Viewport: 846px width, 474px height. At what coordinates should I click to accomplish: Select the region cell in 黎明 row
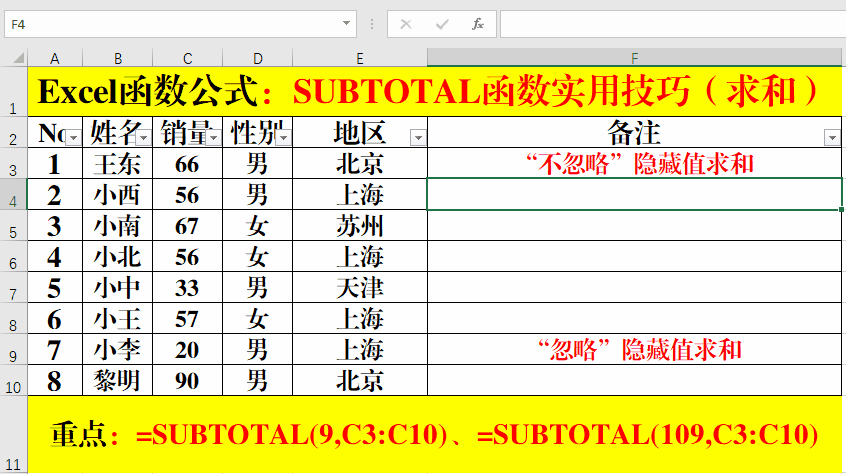pos(360,381)
